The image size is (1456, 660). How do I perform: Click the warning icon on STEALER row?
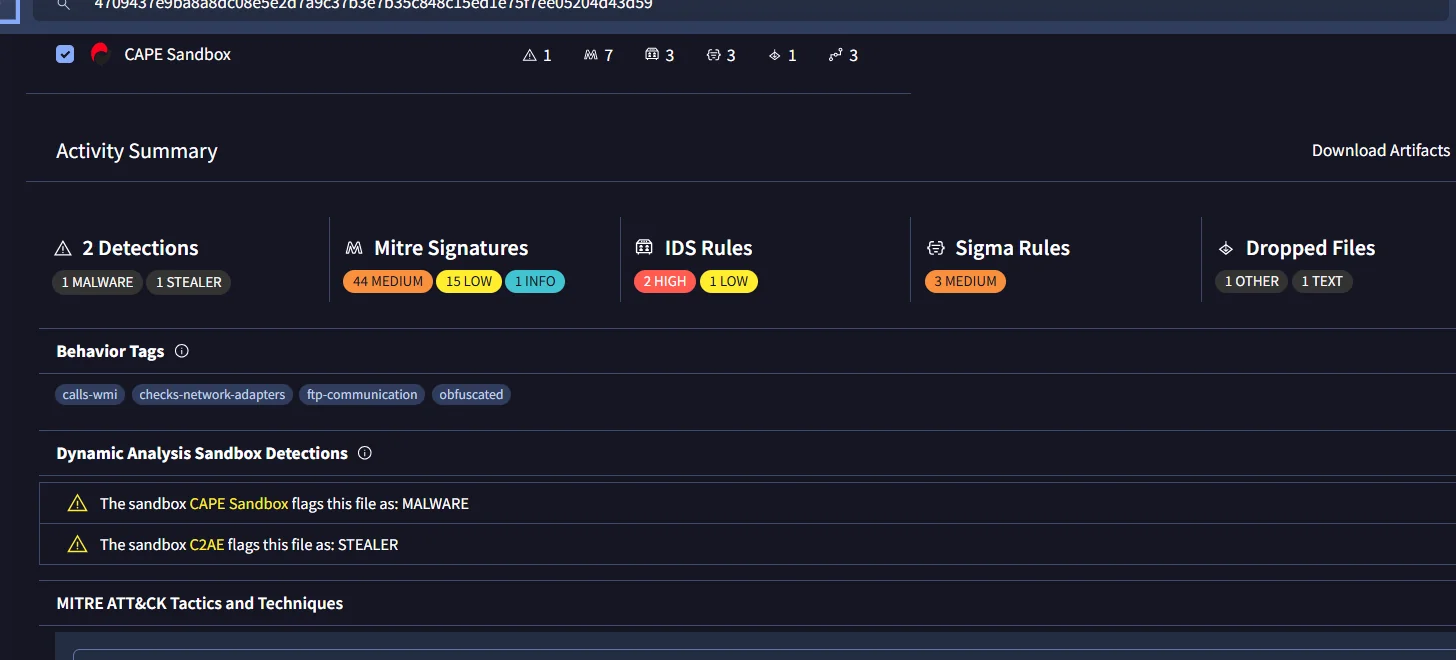(77, 545)
